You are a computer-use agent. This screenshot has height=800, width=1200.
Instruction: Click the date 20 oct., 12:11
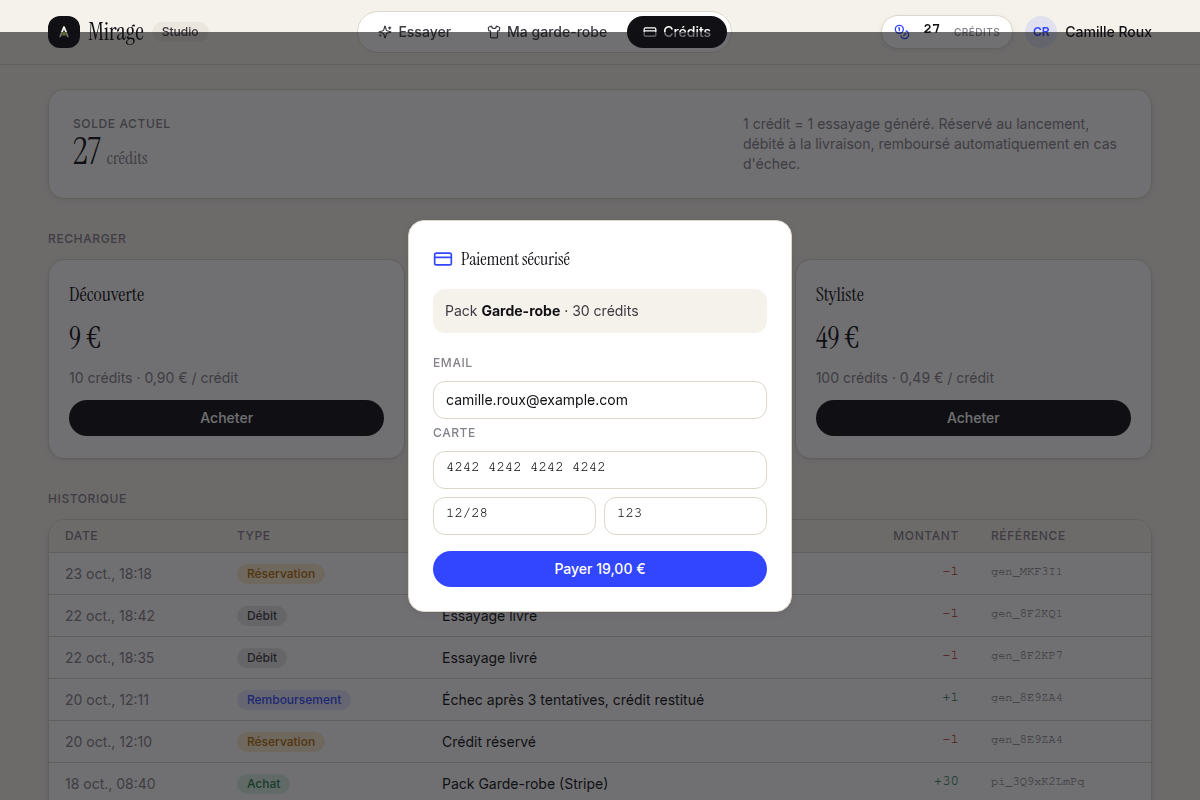point(107,700)
